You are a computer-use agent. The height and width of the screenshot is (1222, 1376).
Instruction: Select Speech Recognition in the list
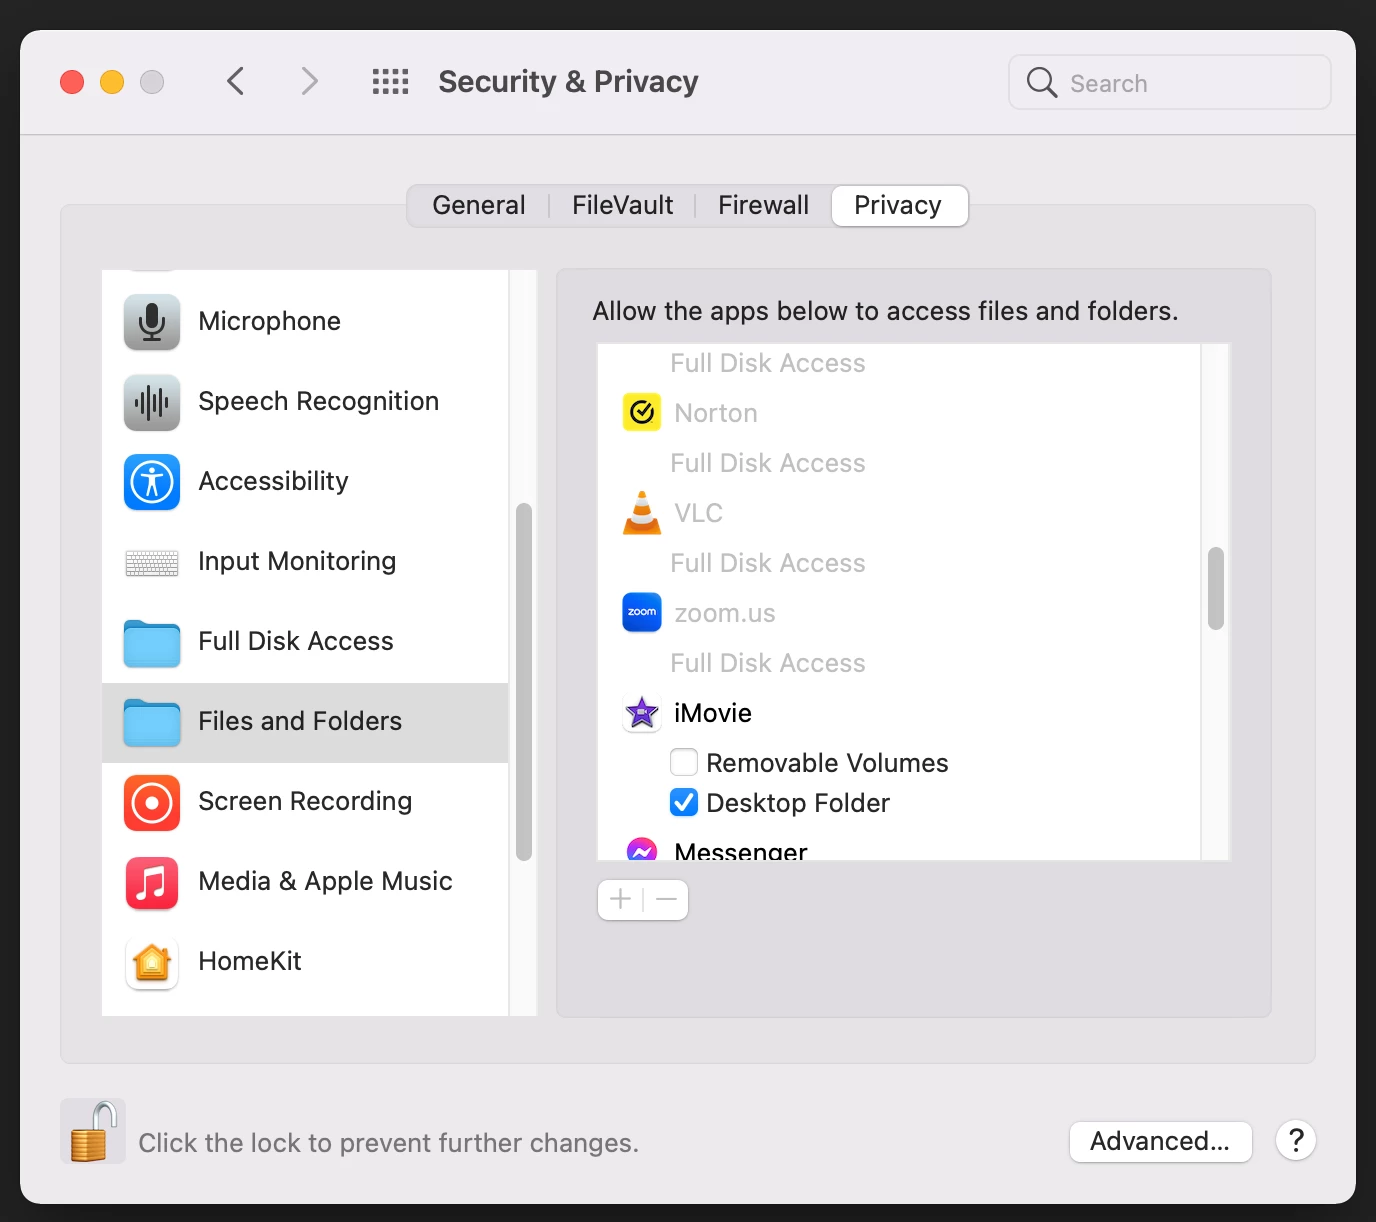318,401
